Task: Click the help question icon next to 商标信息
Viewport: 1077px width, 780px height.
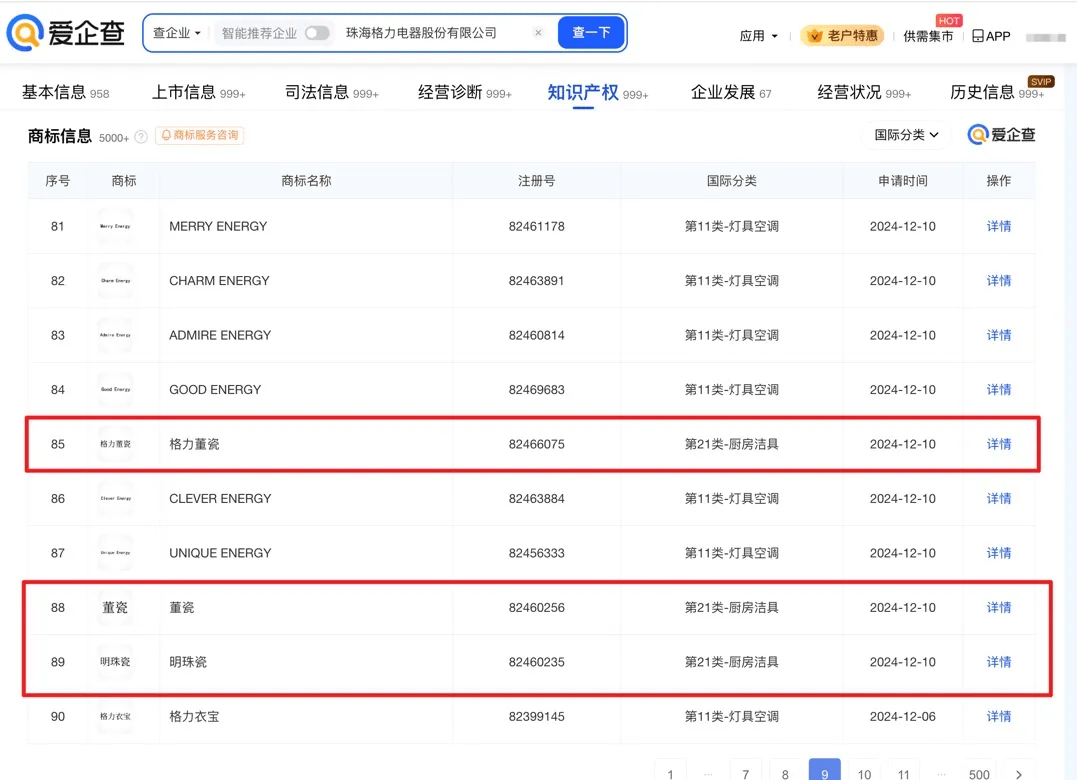Action: [141, 137]
